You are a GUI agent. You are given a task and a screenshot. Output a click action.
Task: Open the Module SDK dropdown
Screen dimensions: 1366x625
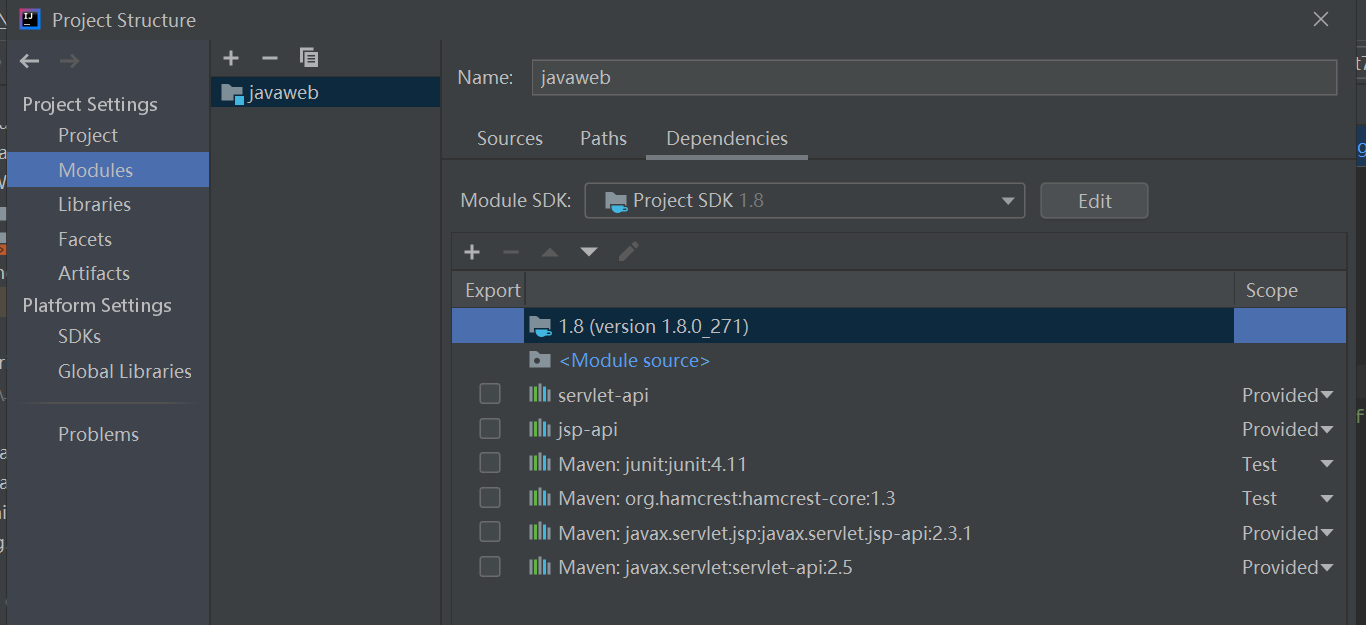tap(1008, 200)
